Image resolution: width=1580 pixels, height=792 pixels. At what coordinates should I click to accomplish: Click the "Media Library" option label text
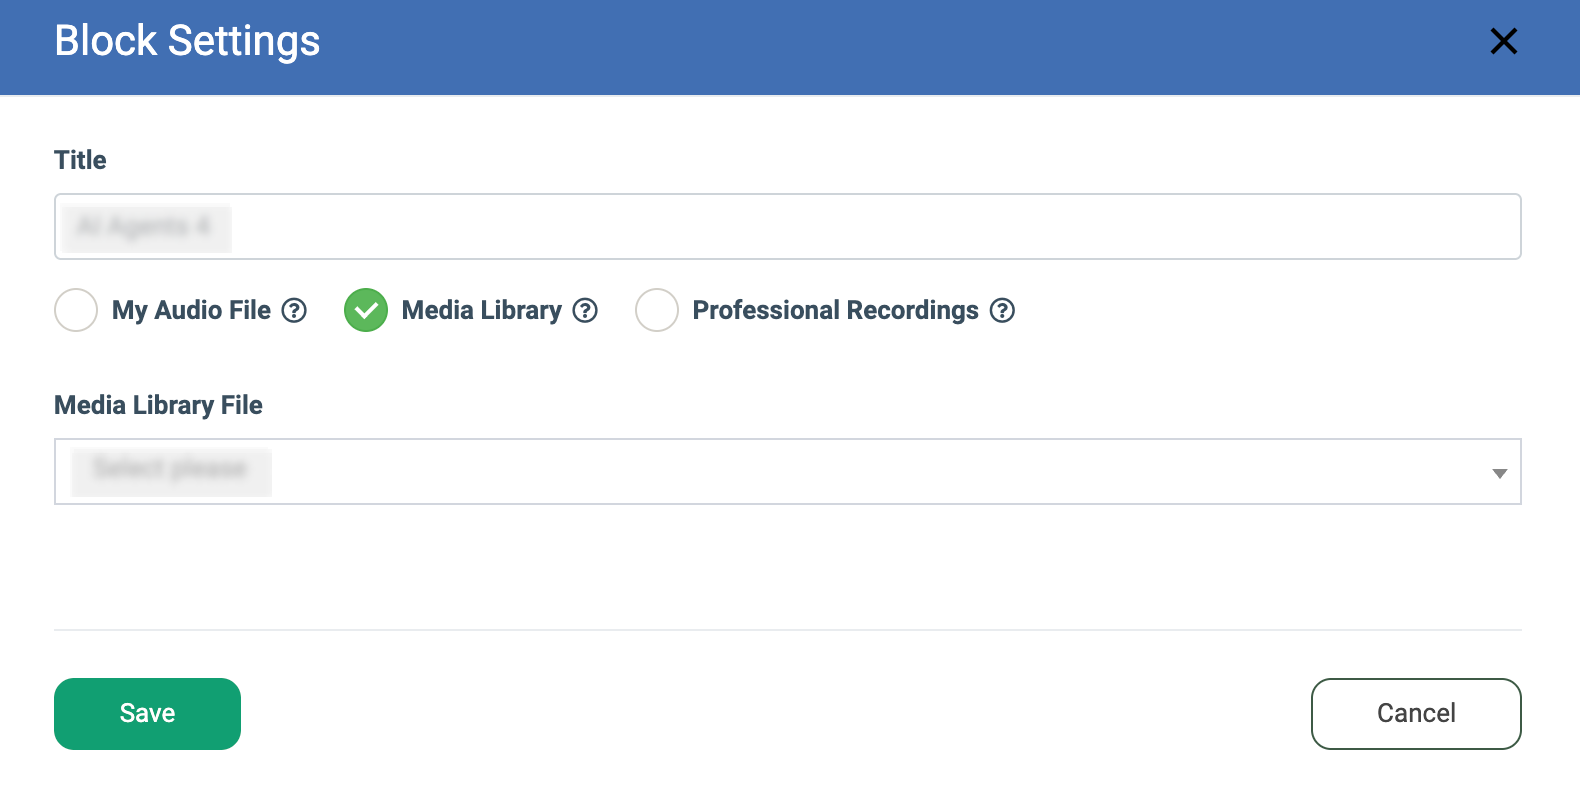point(481,310)
